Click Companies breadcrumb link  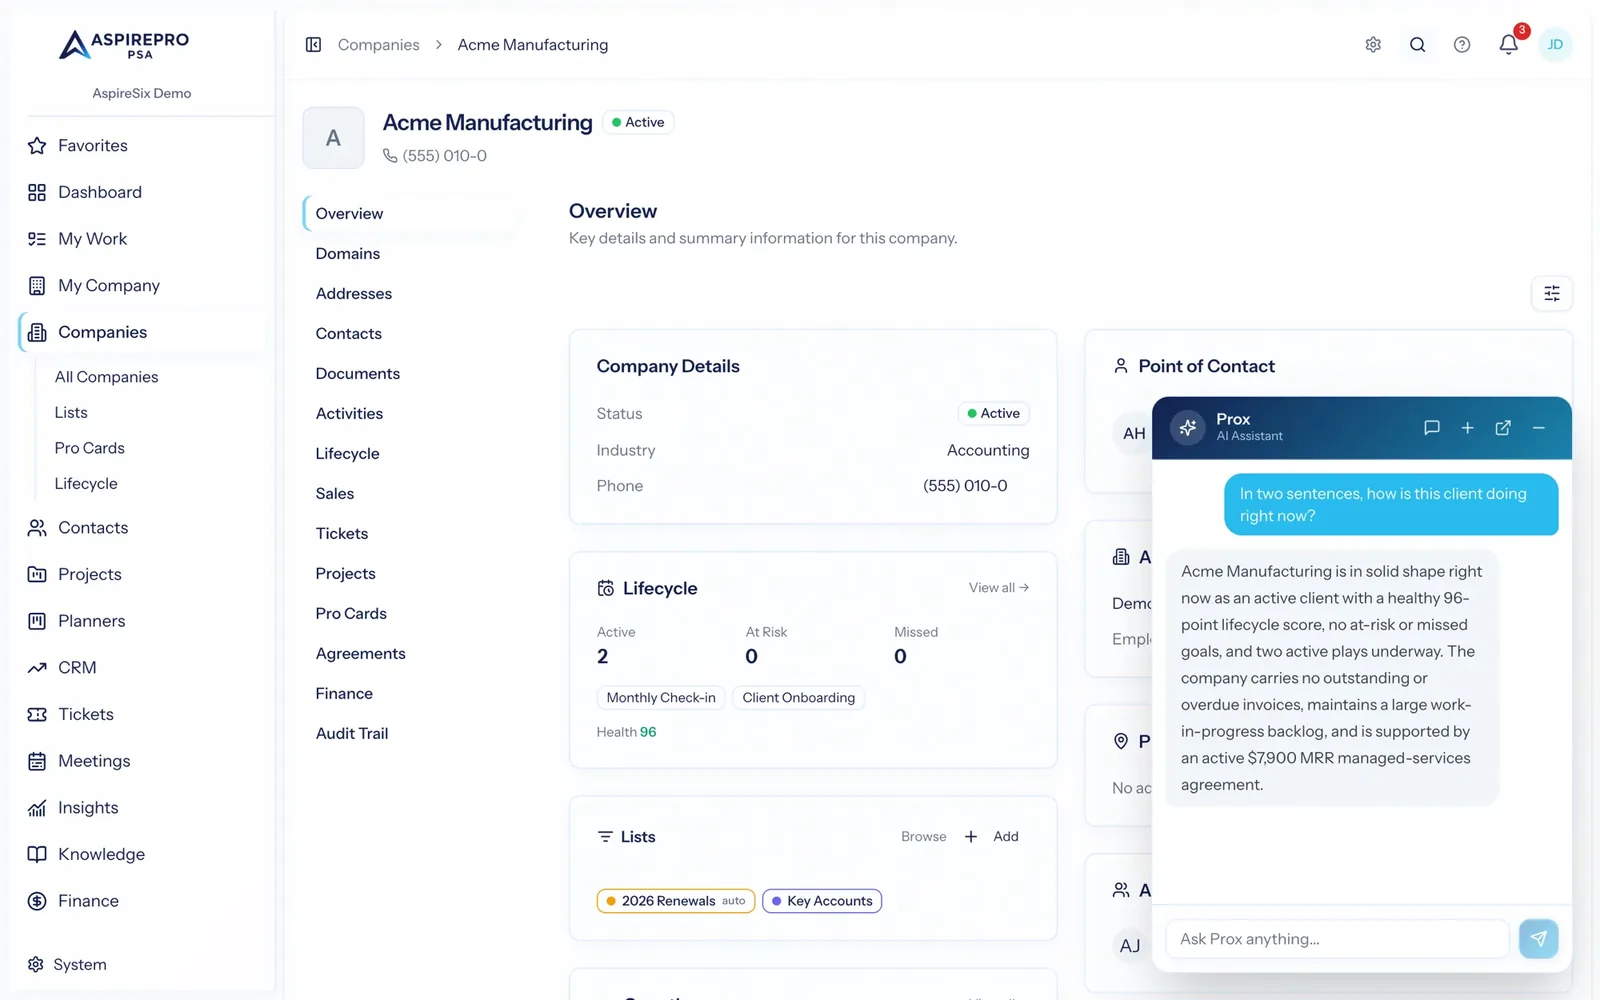[x=378, y=45]
